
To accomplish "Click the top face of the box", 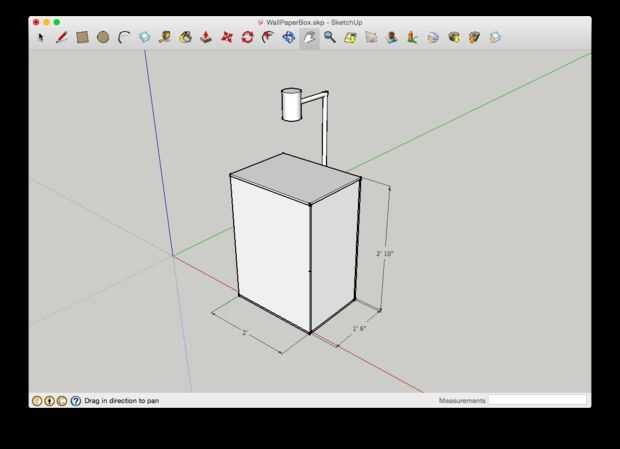I will click(x=295, y=178).
